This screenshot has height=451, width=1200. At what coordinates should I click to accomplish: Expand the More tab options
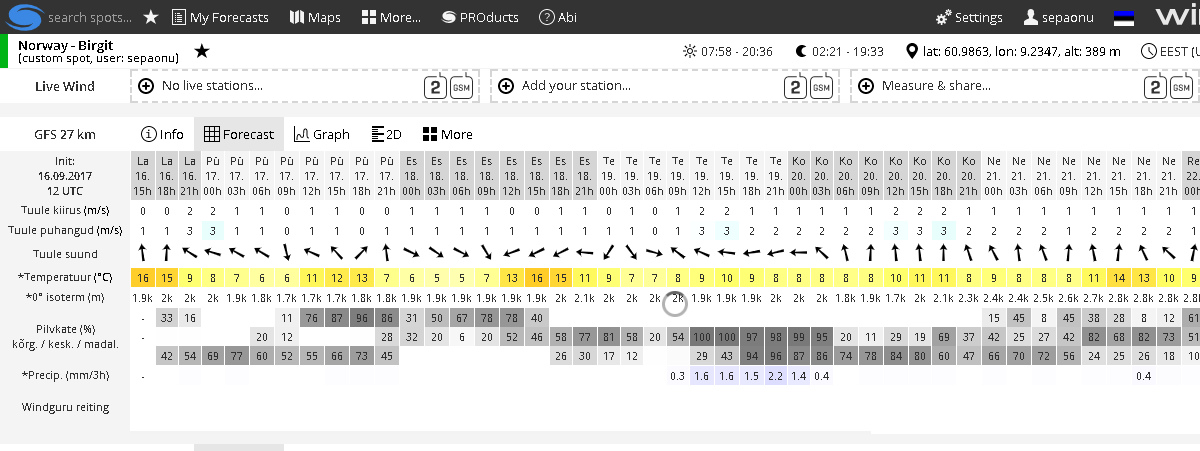pyautogui.click(x=447, y=134)
